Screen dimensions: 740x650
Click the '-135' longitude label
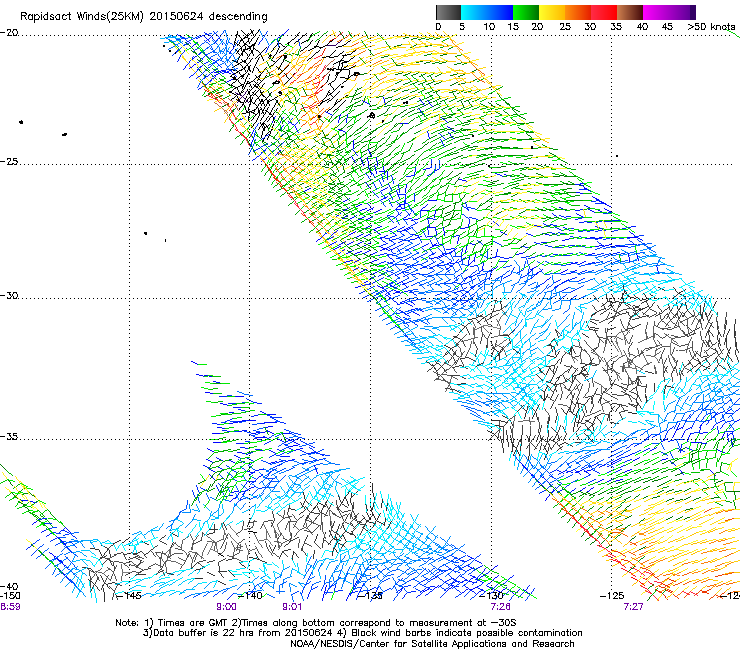(370, 596)
